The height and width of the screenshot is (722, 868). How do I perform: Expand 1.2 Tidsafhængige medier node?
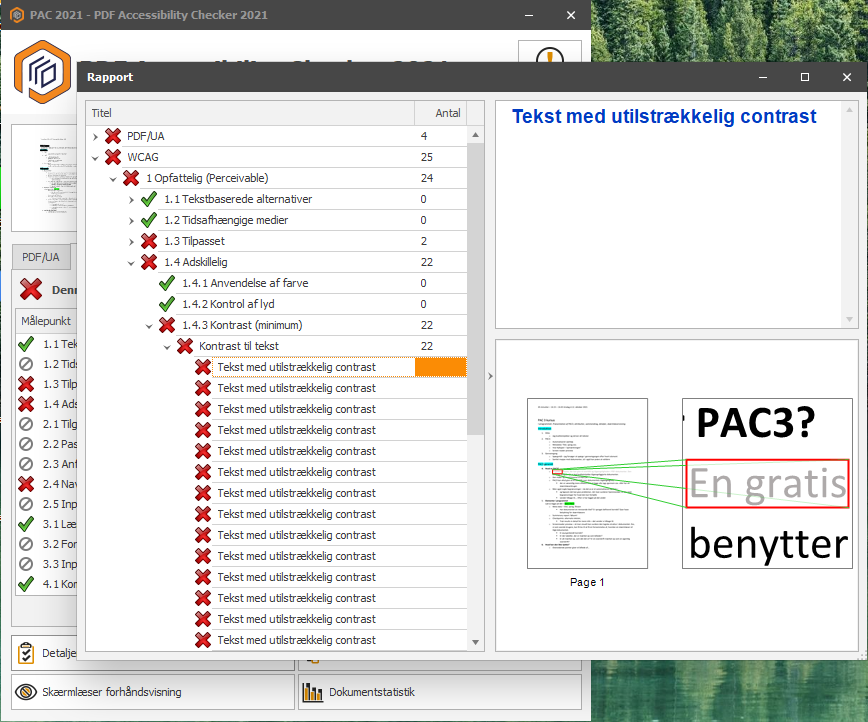coord(131,221)
